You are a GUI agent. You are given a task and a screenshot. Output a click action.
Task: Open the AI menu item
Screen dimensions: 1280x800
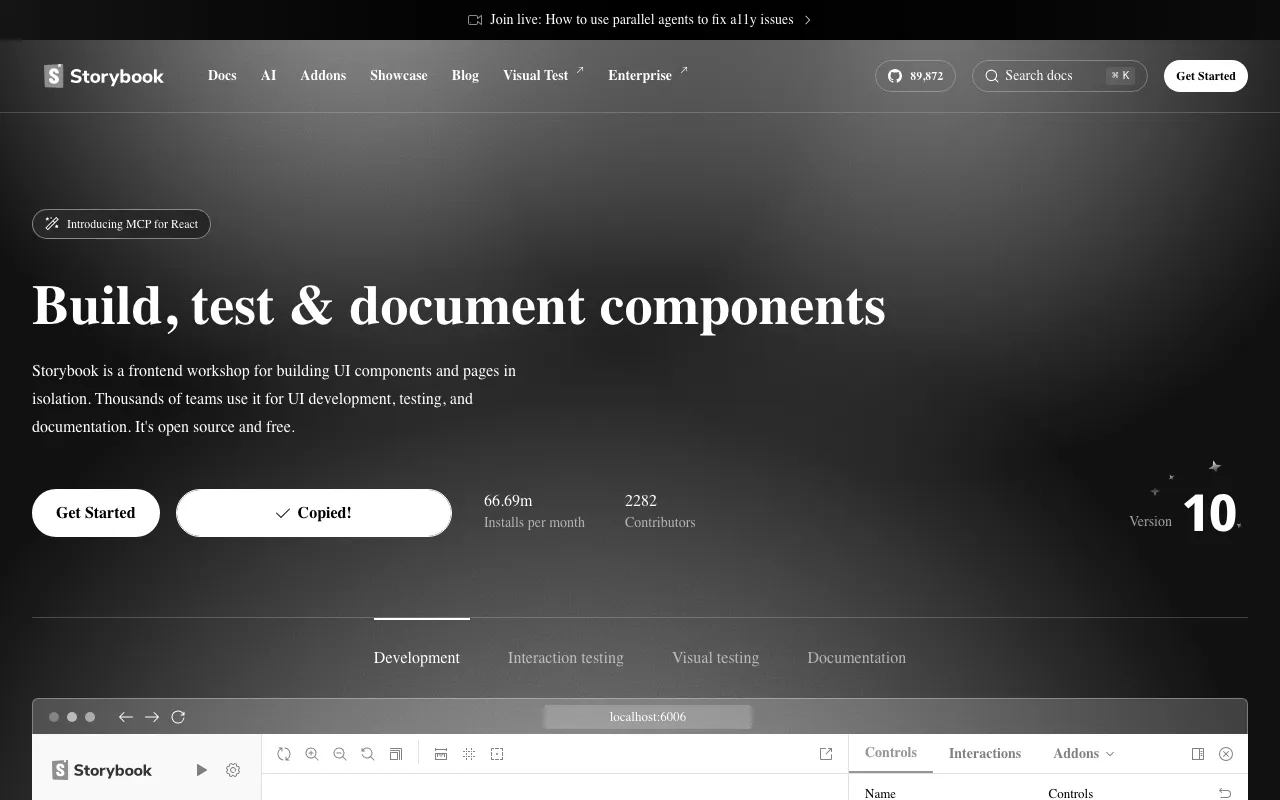pos(268,76)
